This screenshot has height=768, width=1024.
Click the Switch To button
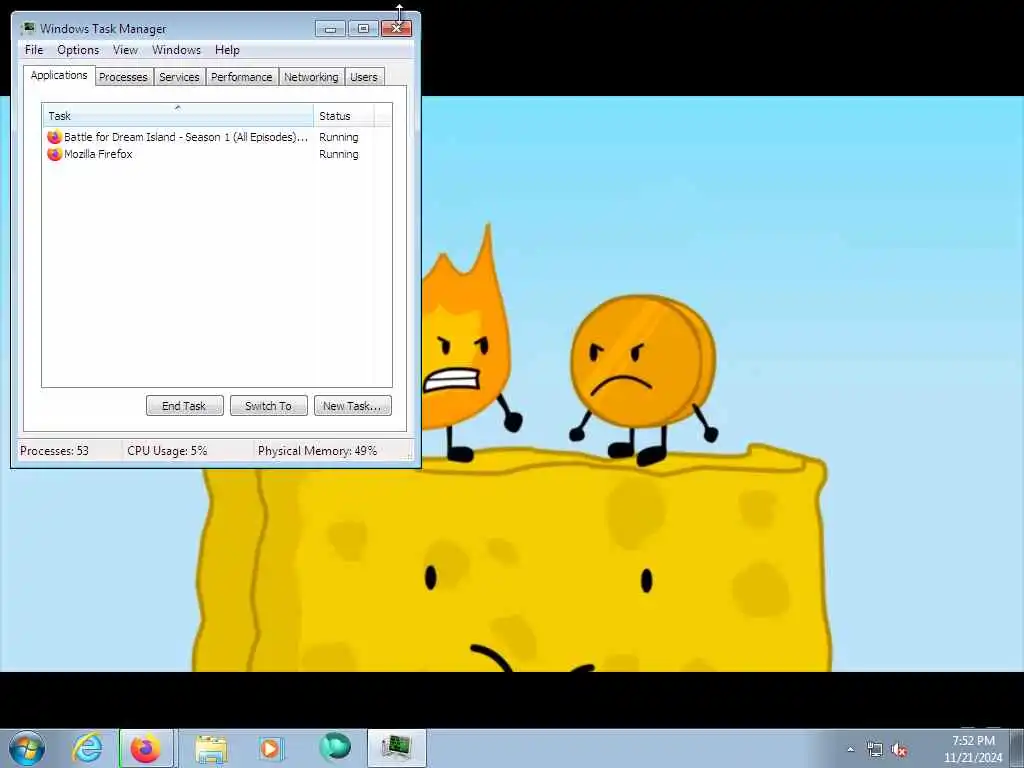(x=268, y=406)
